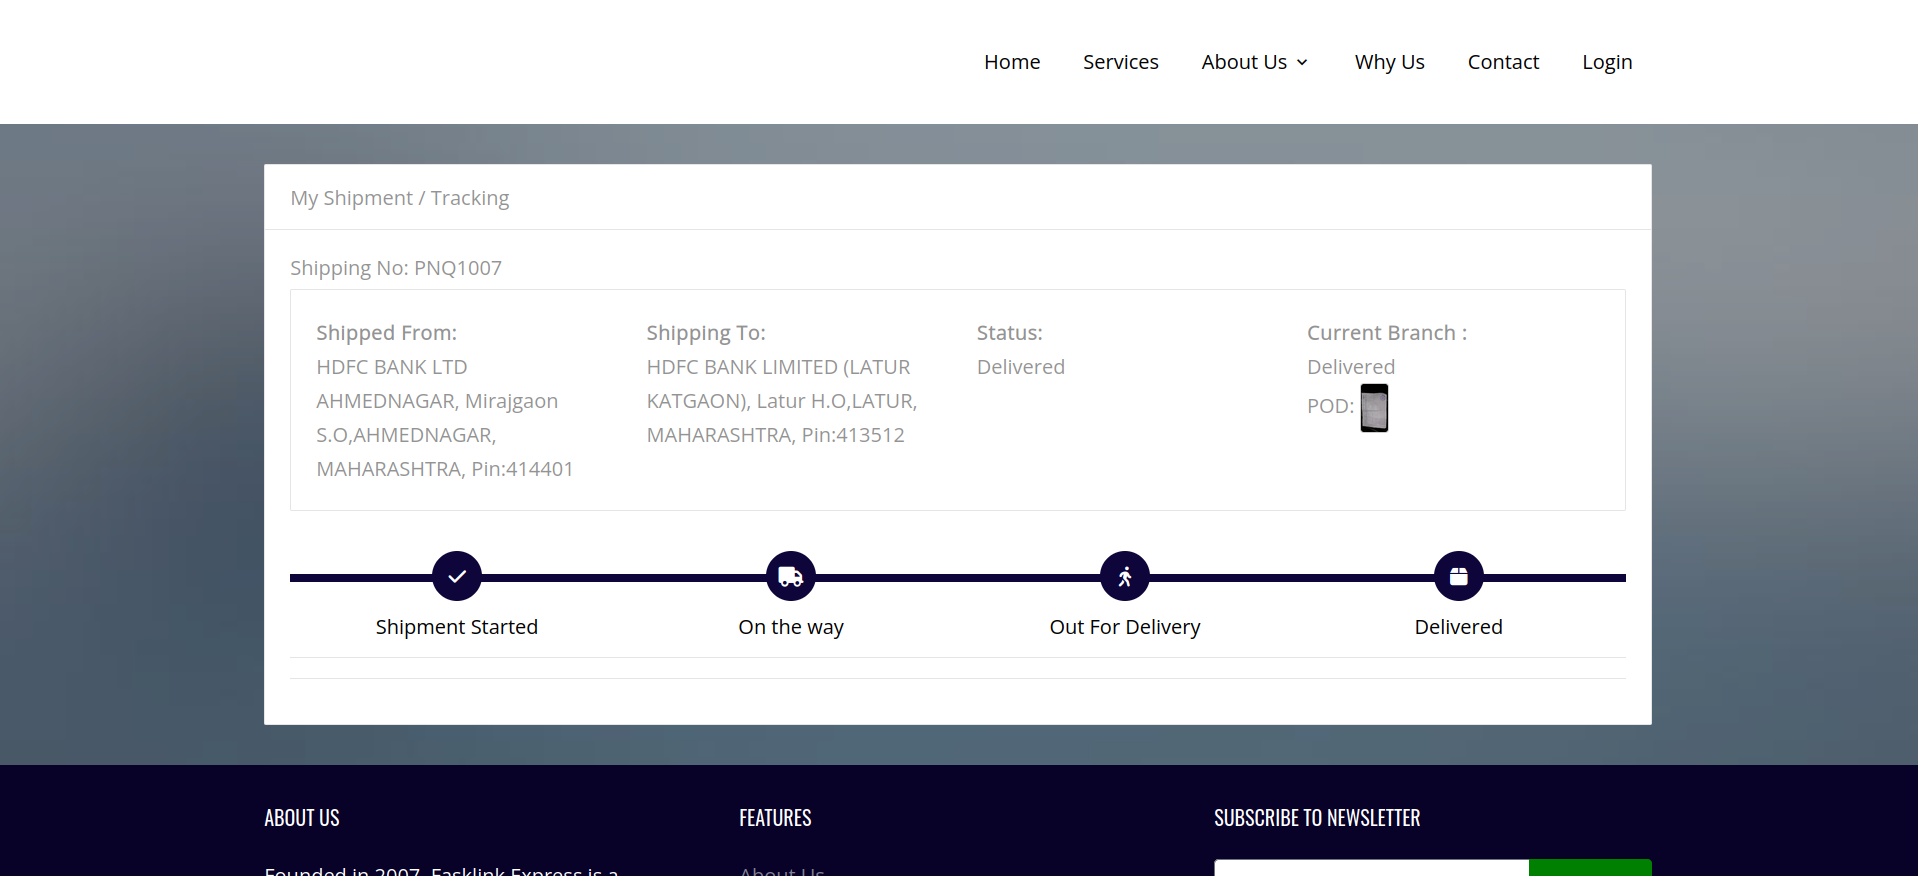Screen dimensions: 1918x876
Task: Click the Out For Delivery label
Action: click(x=1125, y=627)
